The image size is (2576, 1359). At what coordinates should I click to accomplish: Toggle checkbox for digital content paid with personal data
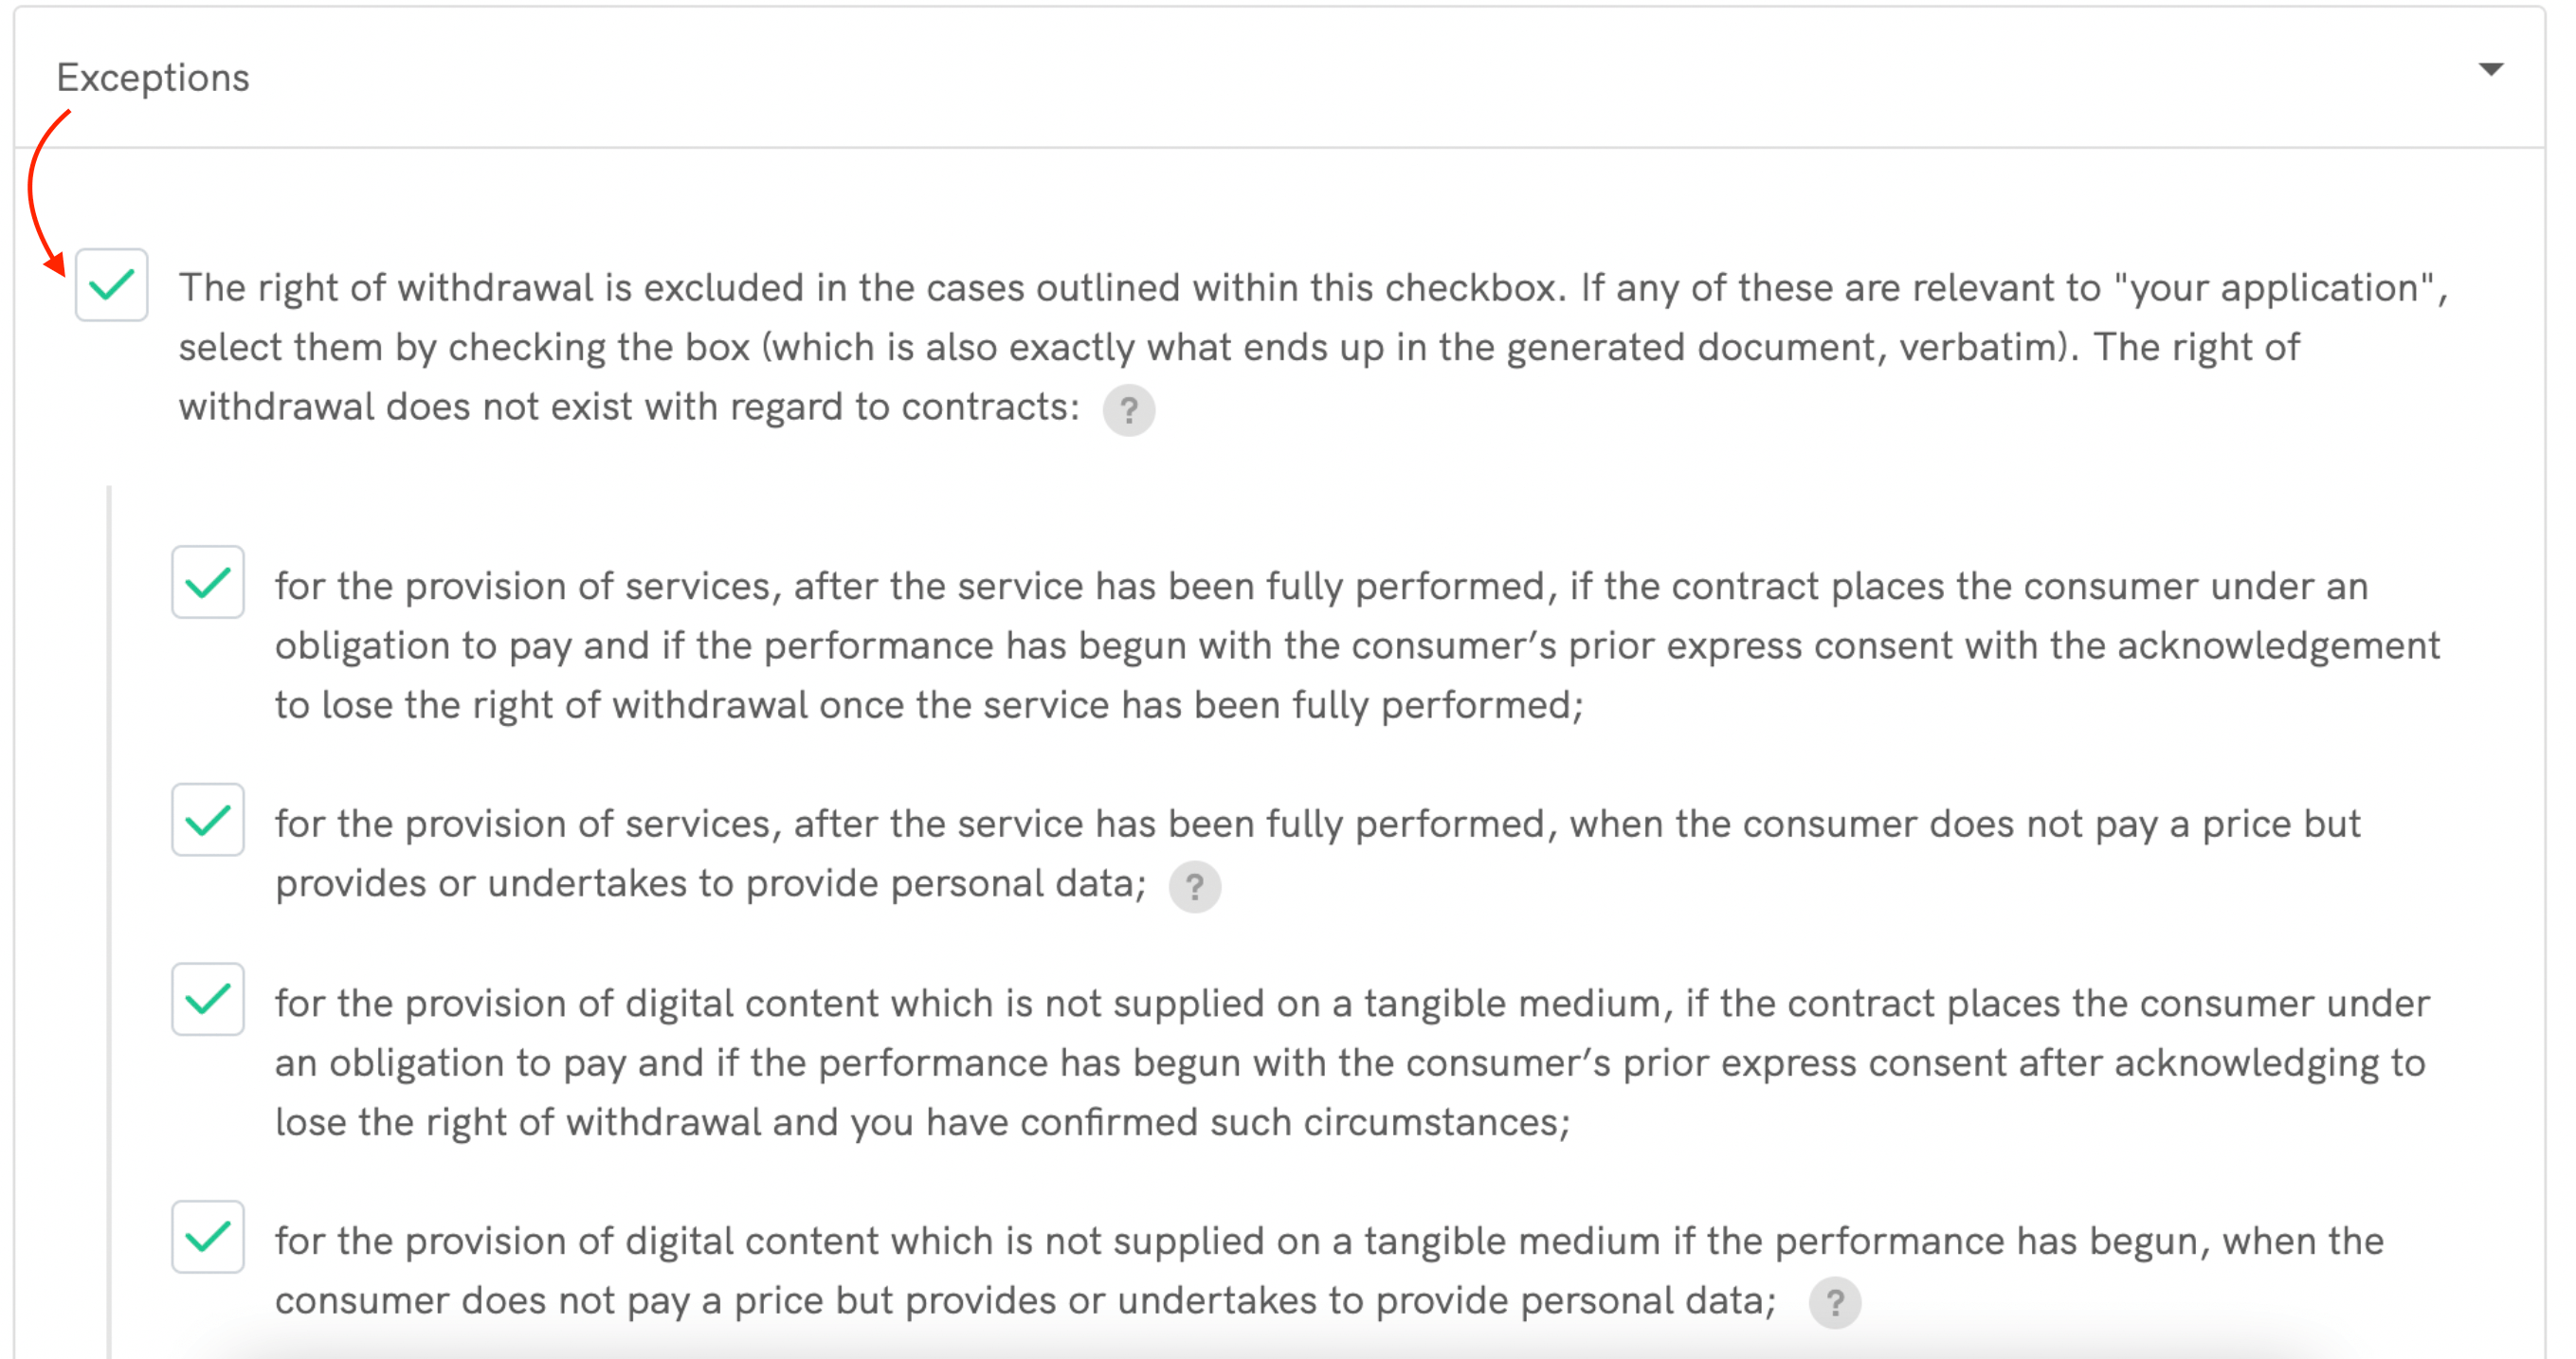click(x=208, y=1238)
